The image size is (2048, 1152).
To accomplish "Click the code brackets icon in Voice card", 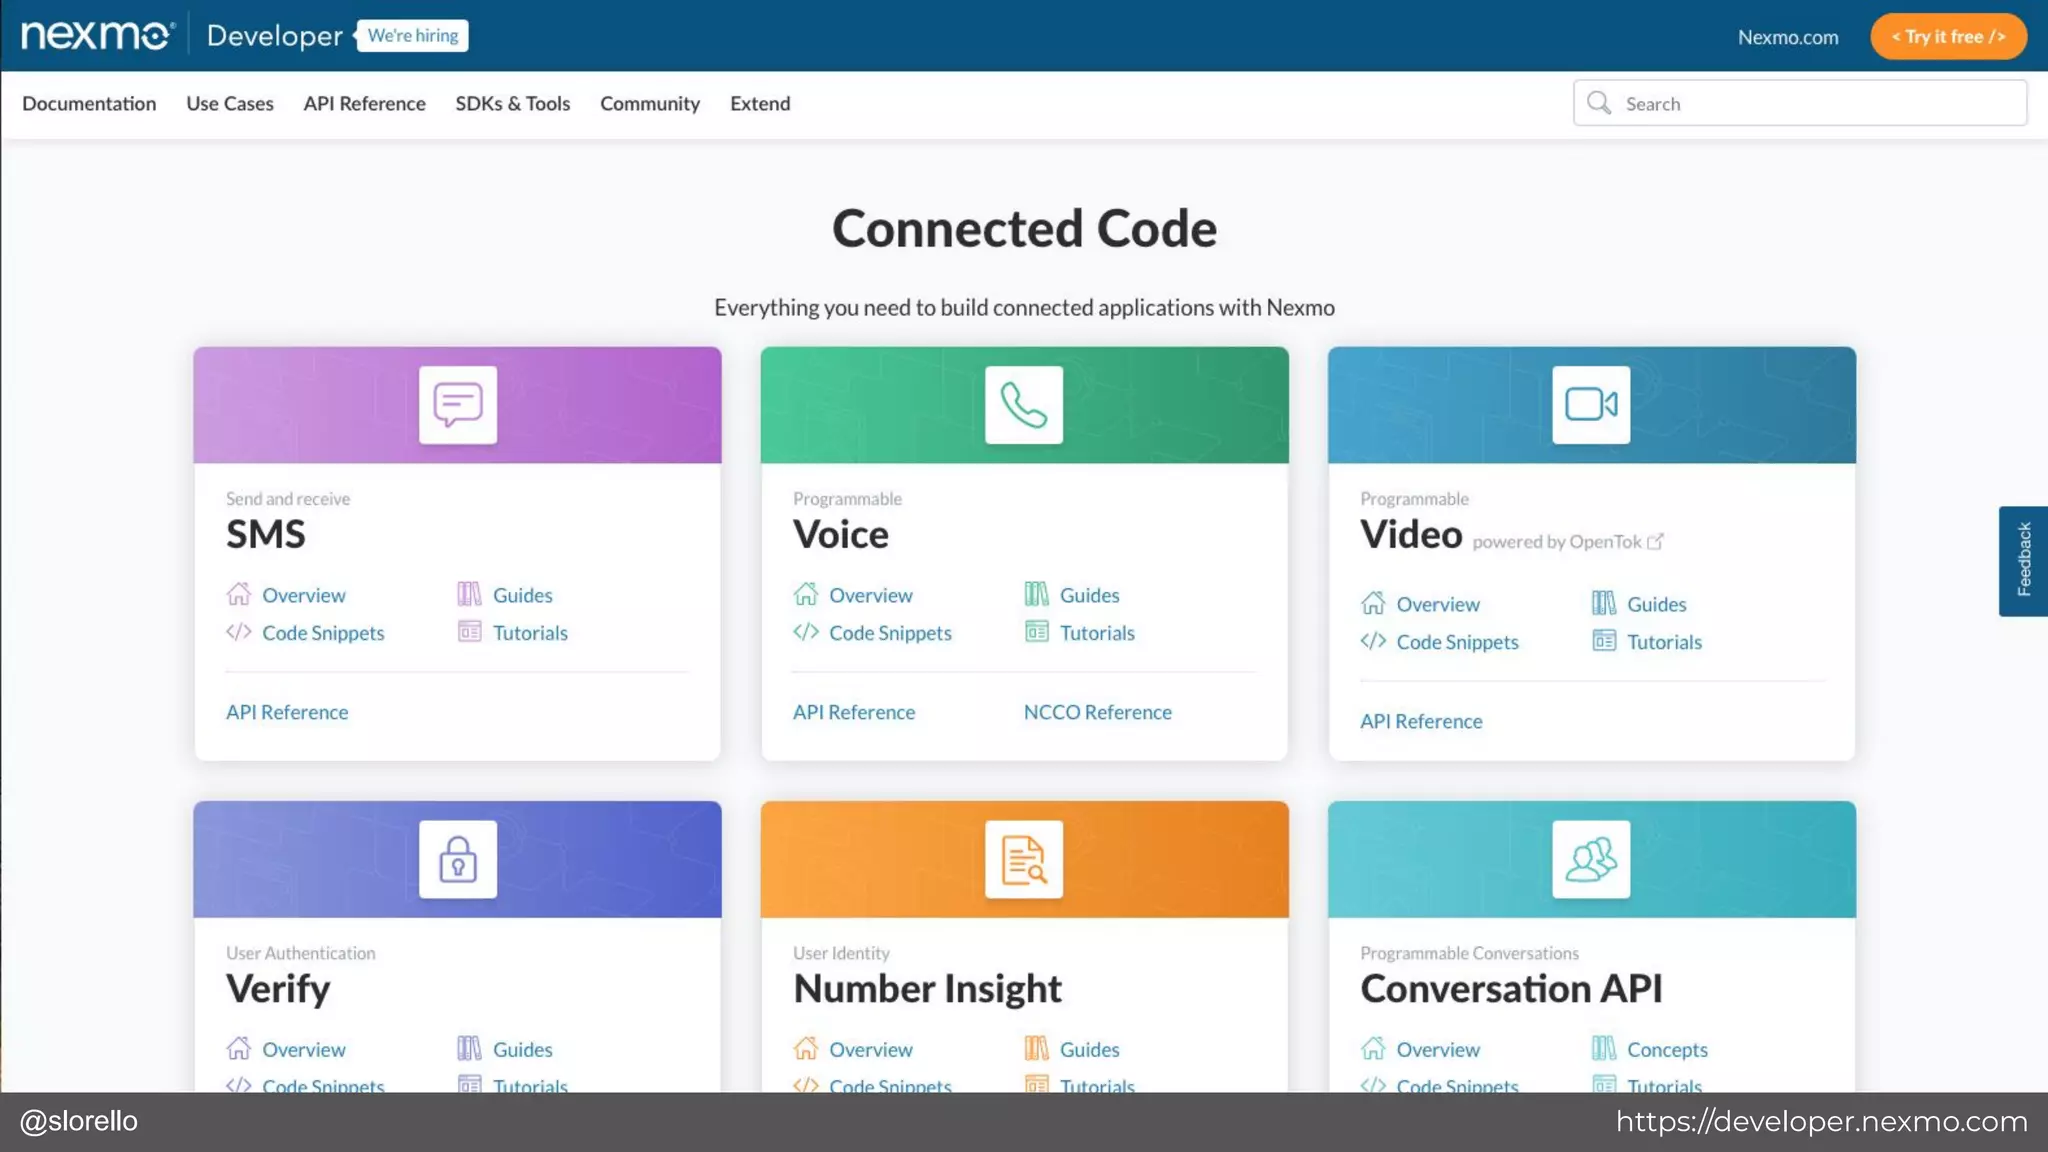I will click(806, 632).
